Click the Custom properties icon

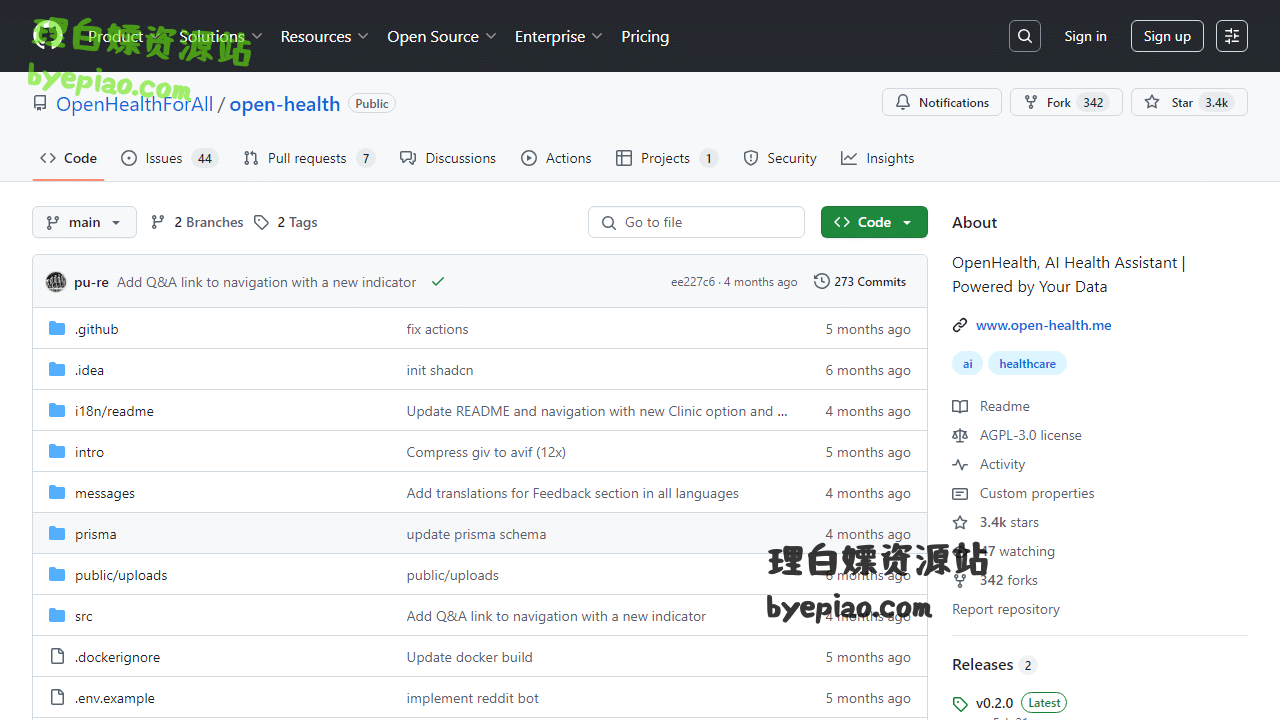click(x=960, y=493)
